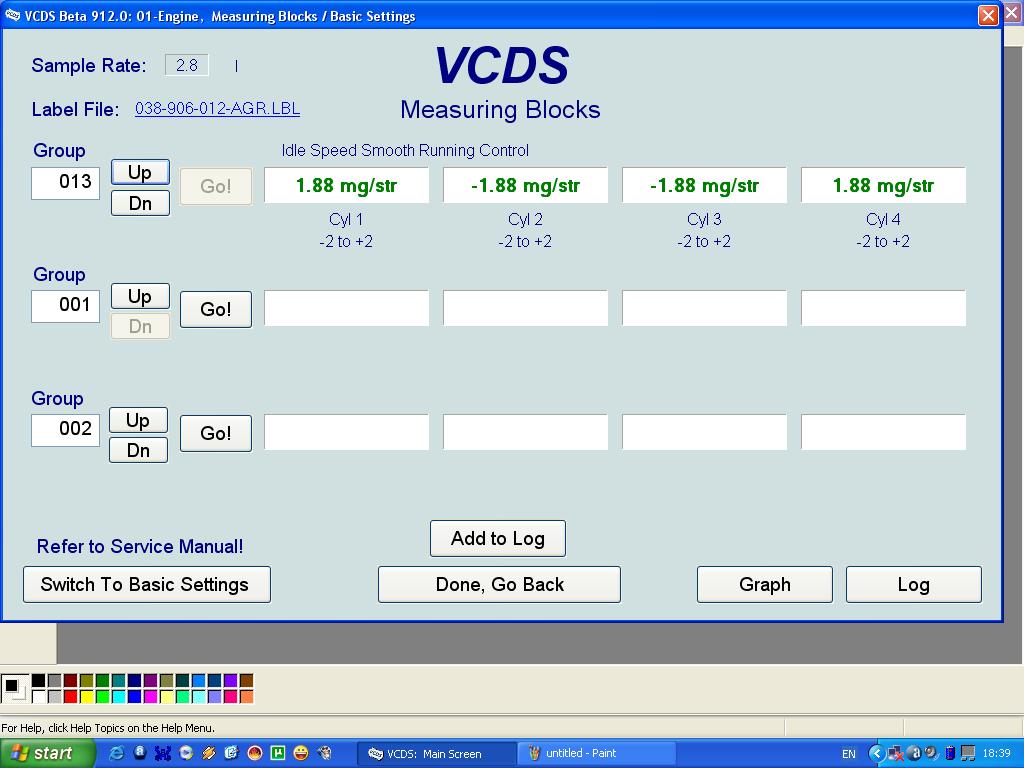Screen dimensions: 1024x768
Task: Click Dn button for Group 002
Action: 138,450
